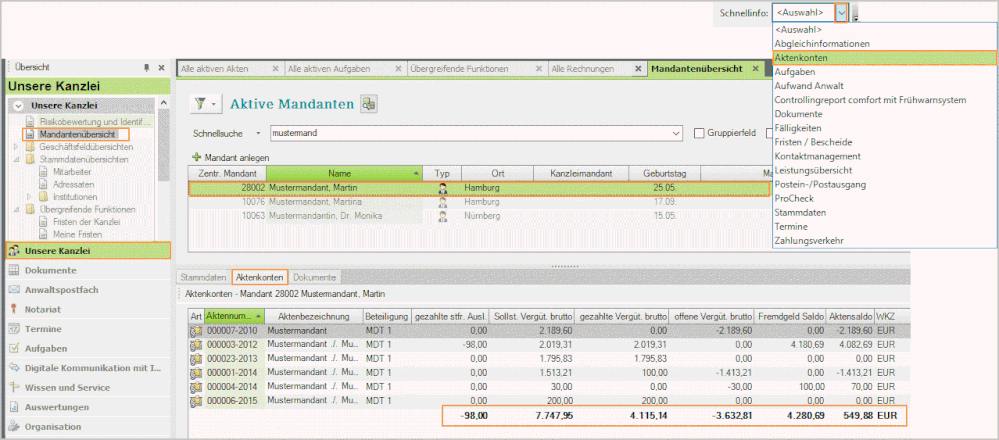The height and width of the screenshot is (440, 999).
Task: Open Übergreifende Funktionen tab
Action: pos(459,69)
